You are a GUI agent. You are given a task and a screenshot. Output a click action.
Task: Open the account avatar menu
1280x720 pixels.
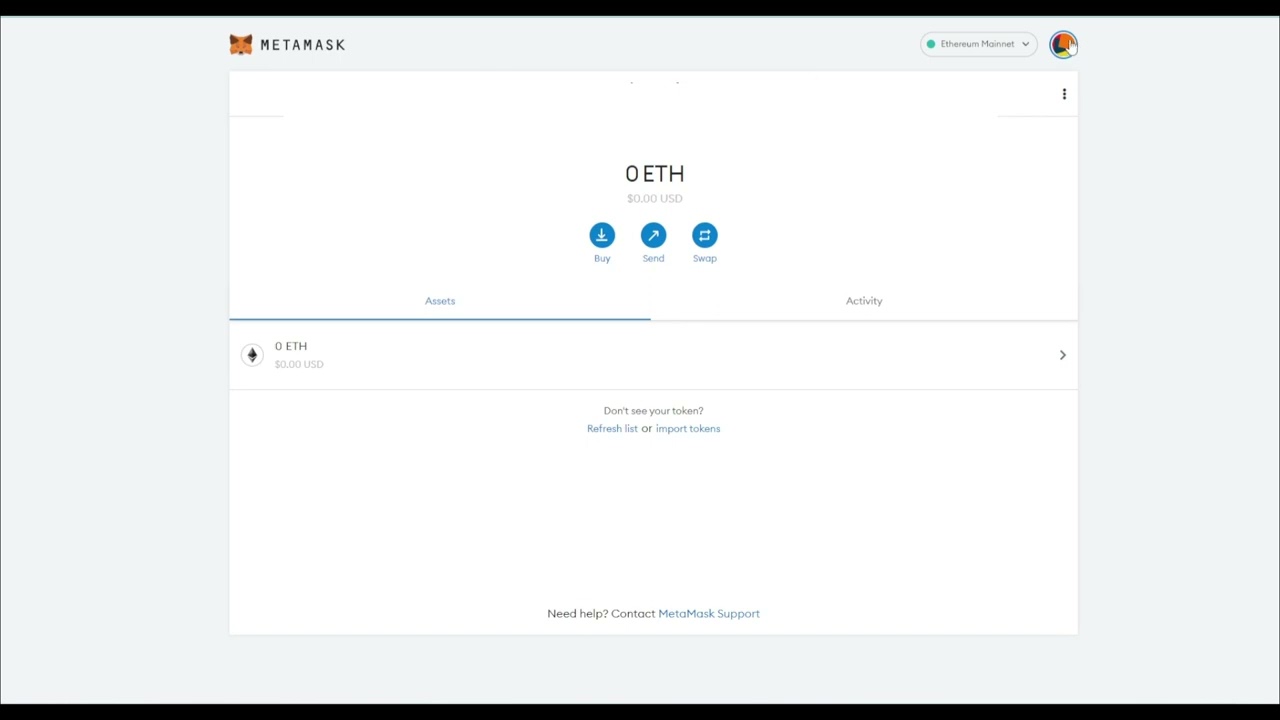click(1063, 44)
